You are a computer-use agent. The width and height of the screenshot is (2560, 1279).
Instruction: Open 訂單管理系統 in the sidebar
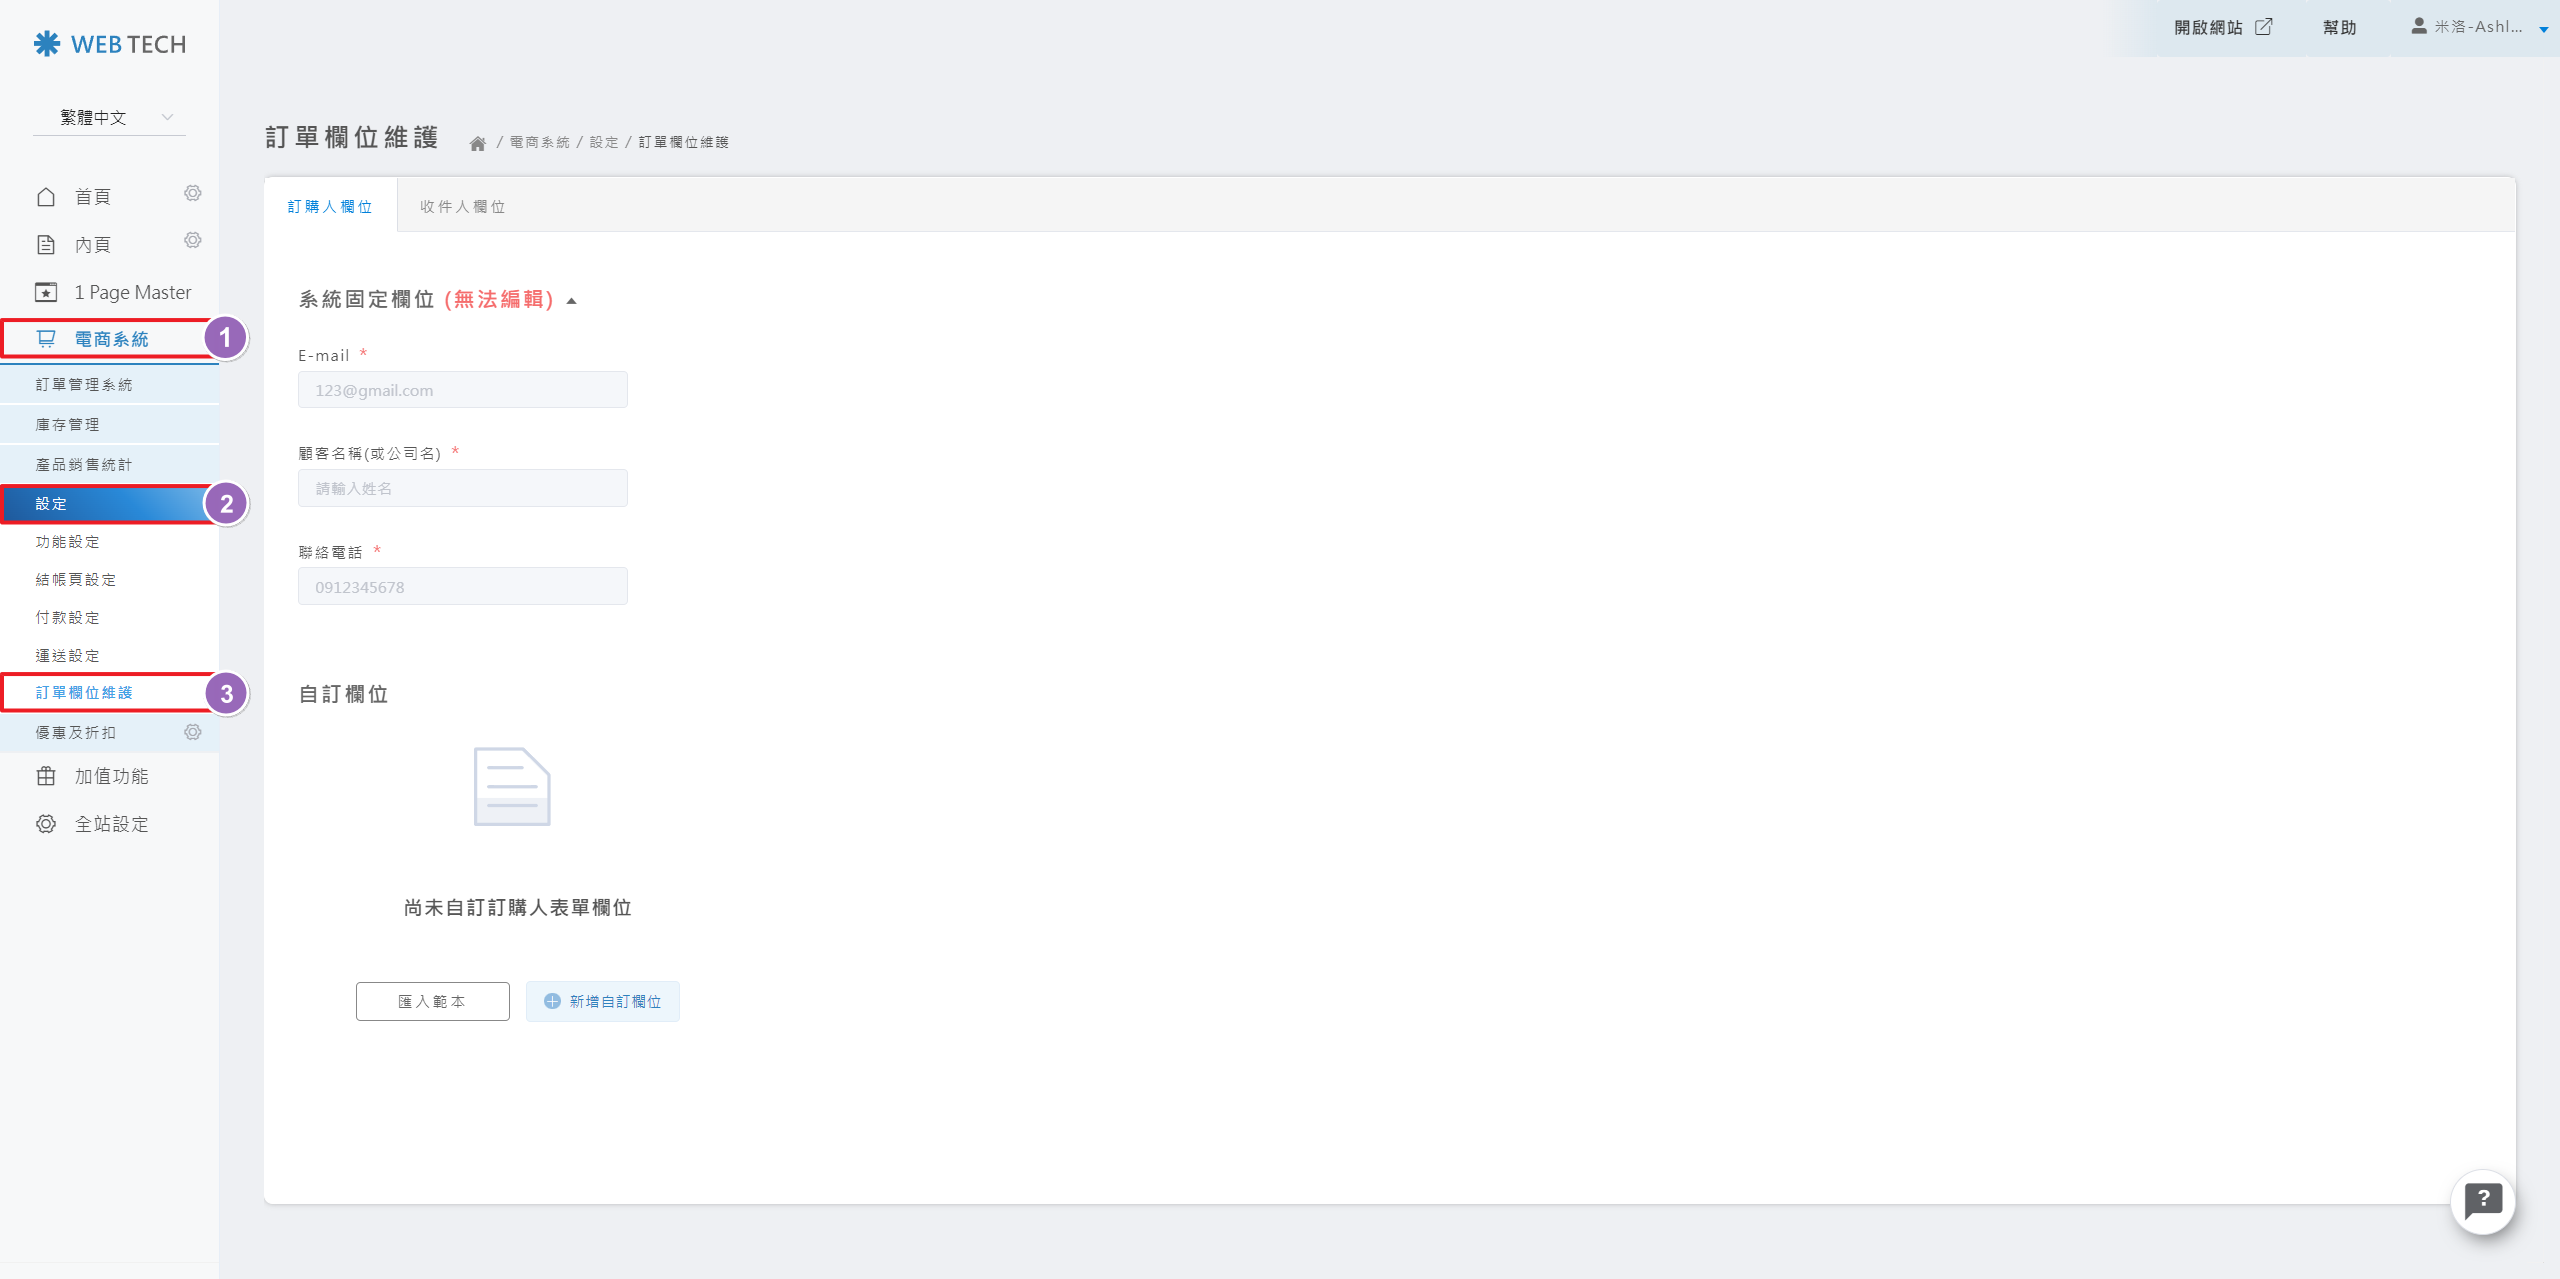pyautogui.click(x=84, y=384)
